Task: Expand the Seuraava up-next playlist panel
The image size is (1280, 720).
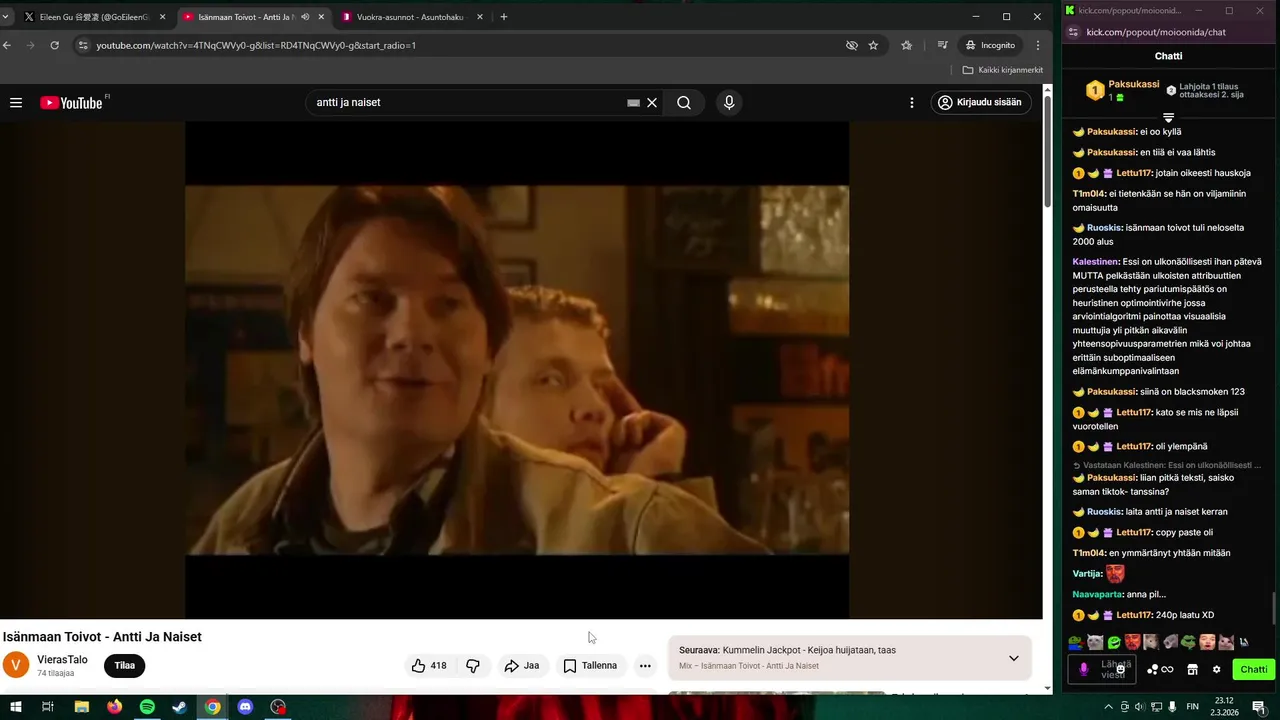Action: (x=1013, y=658)
